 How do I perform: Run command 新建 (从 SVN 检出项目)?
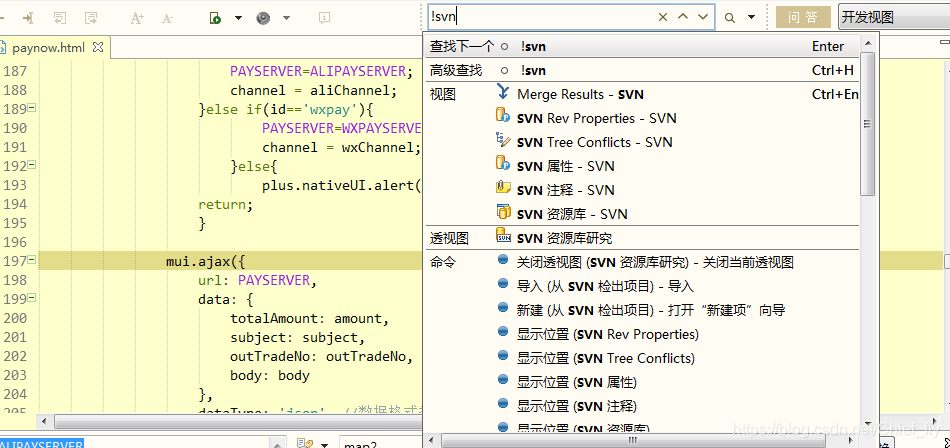(x=651, y=310)
